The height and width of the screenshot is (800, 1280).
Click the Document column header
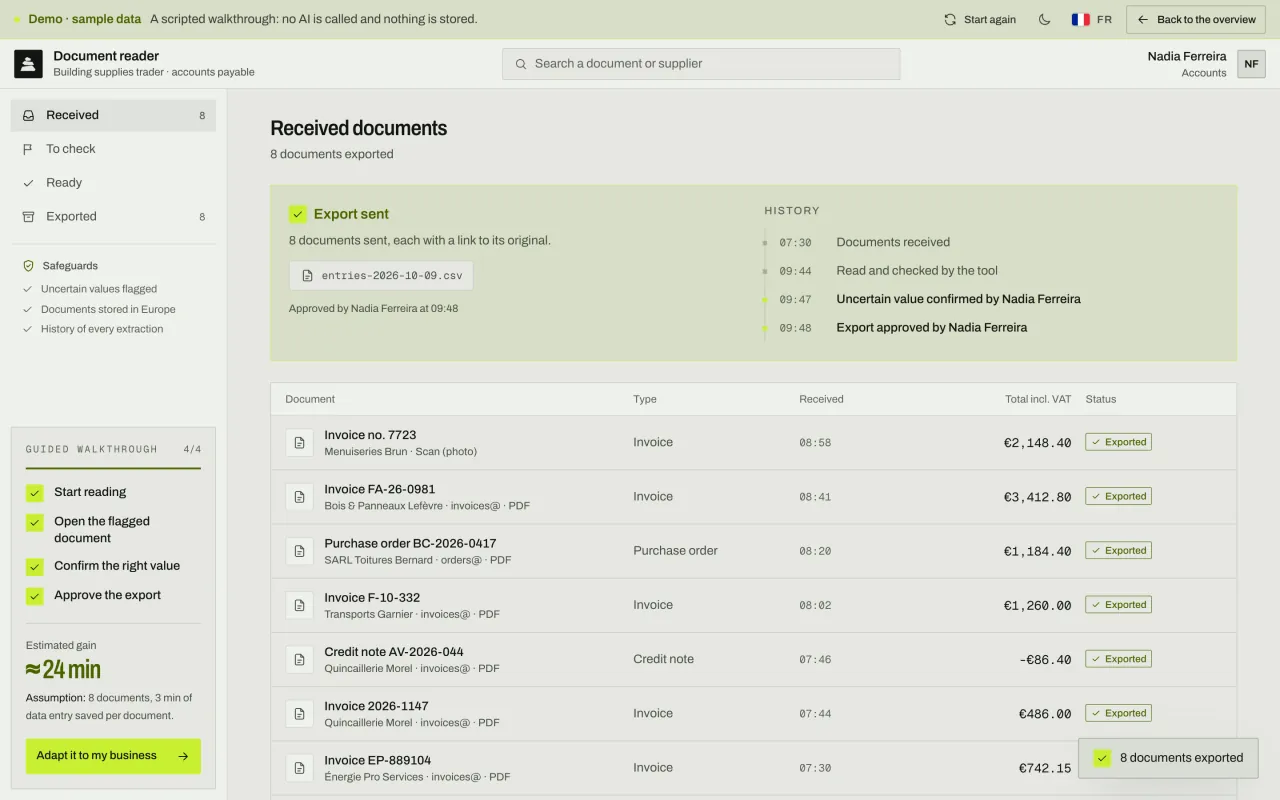click(310, 399)
